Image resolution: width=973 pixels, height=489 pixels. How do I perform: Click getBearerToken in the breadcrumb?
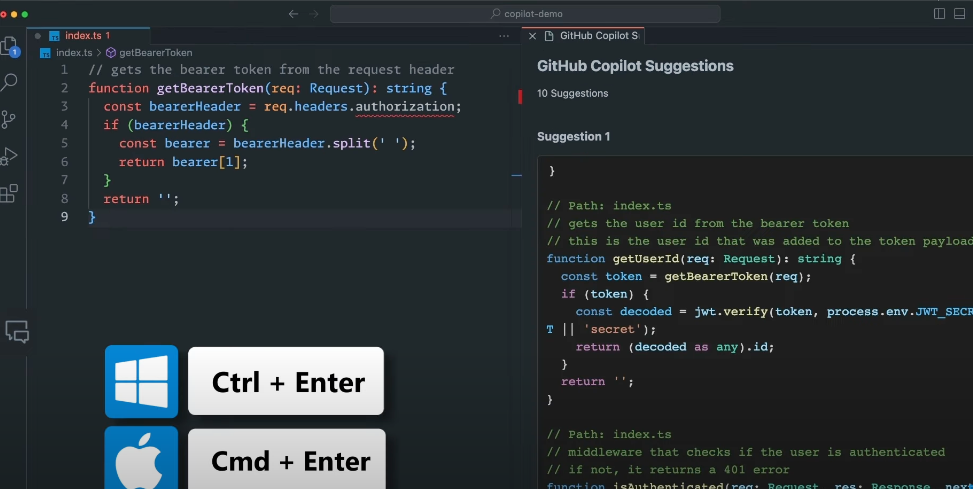156,53
